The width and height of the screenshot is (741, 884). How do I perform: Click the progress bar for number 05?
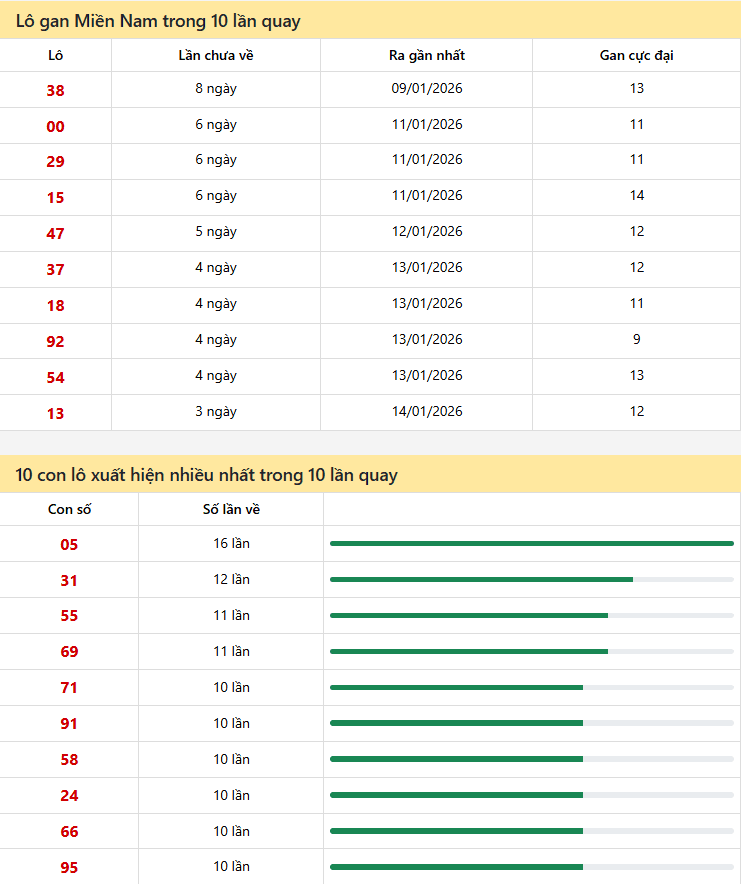(531, 543)
